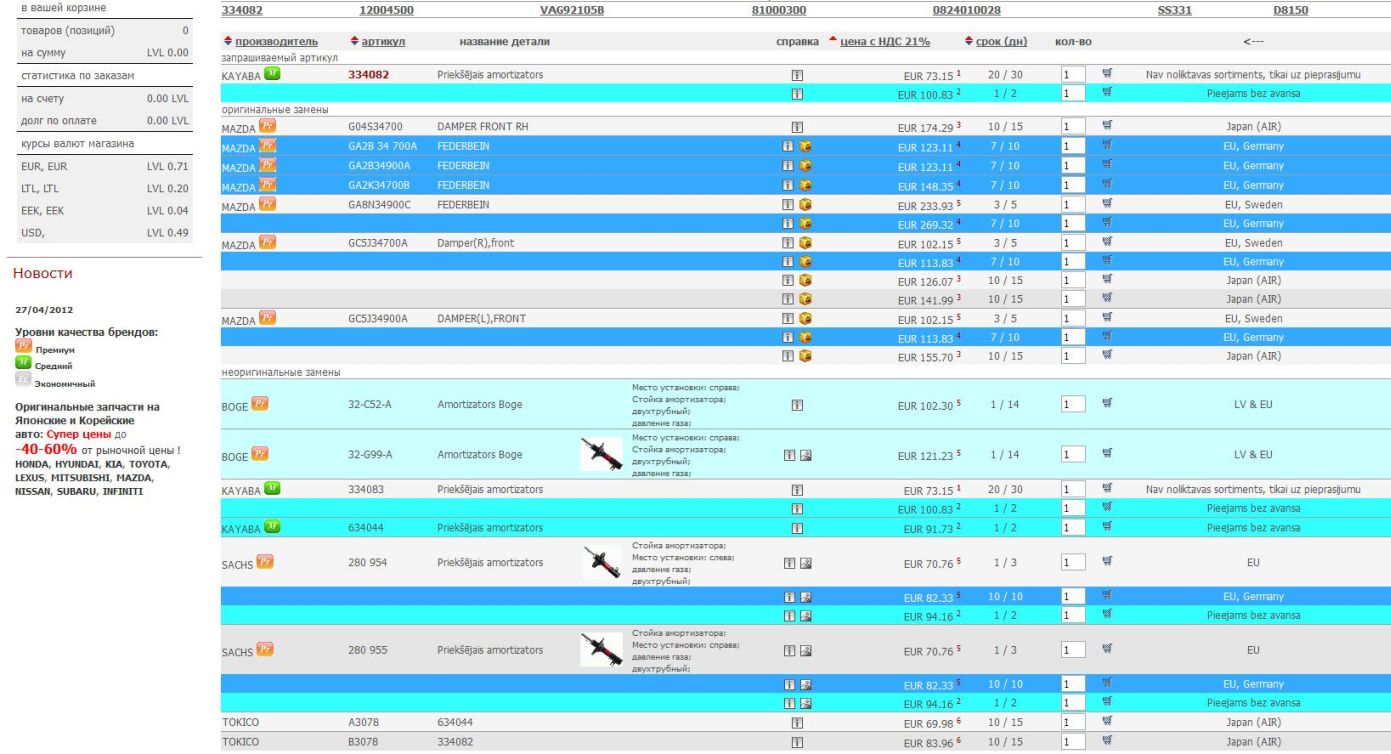1391x754 pixels.
Task: Open photo icon in Sachs 280 954 row
Action: pyautogui.click(x=805, y=563)
